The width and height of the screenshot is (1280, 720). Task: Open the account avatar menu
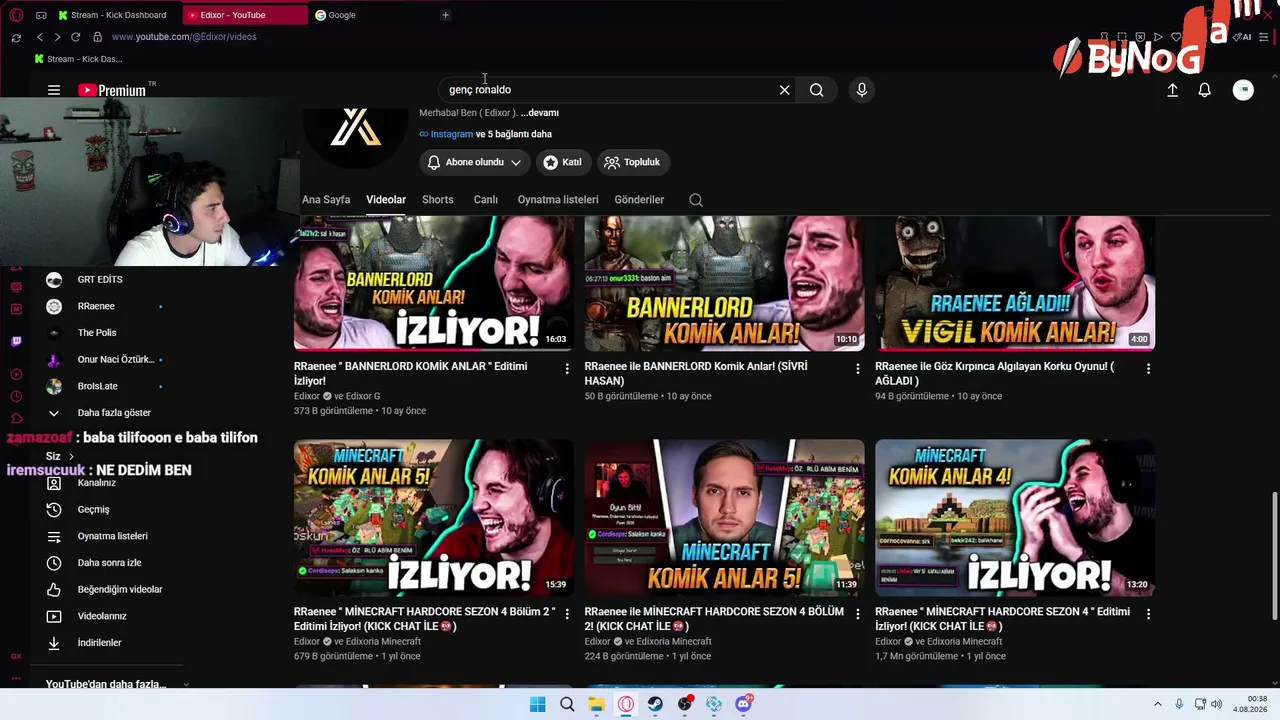tap(1243, 90)
